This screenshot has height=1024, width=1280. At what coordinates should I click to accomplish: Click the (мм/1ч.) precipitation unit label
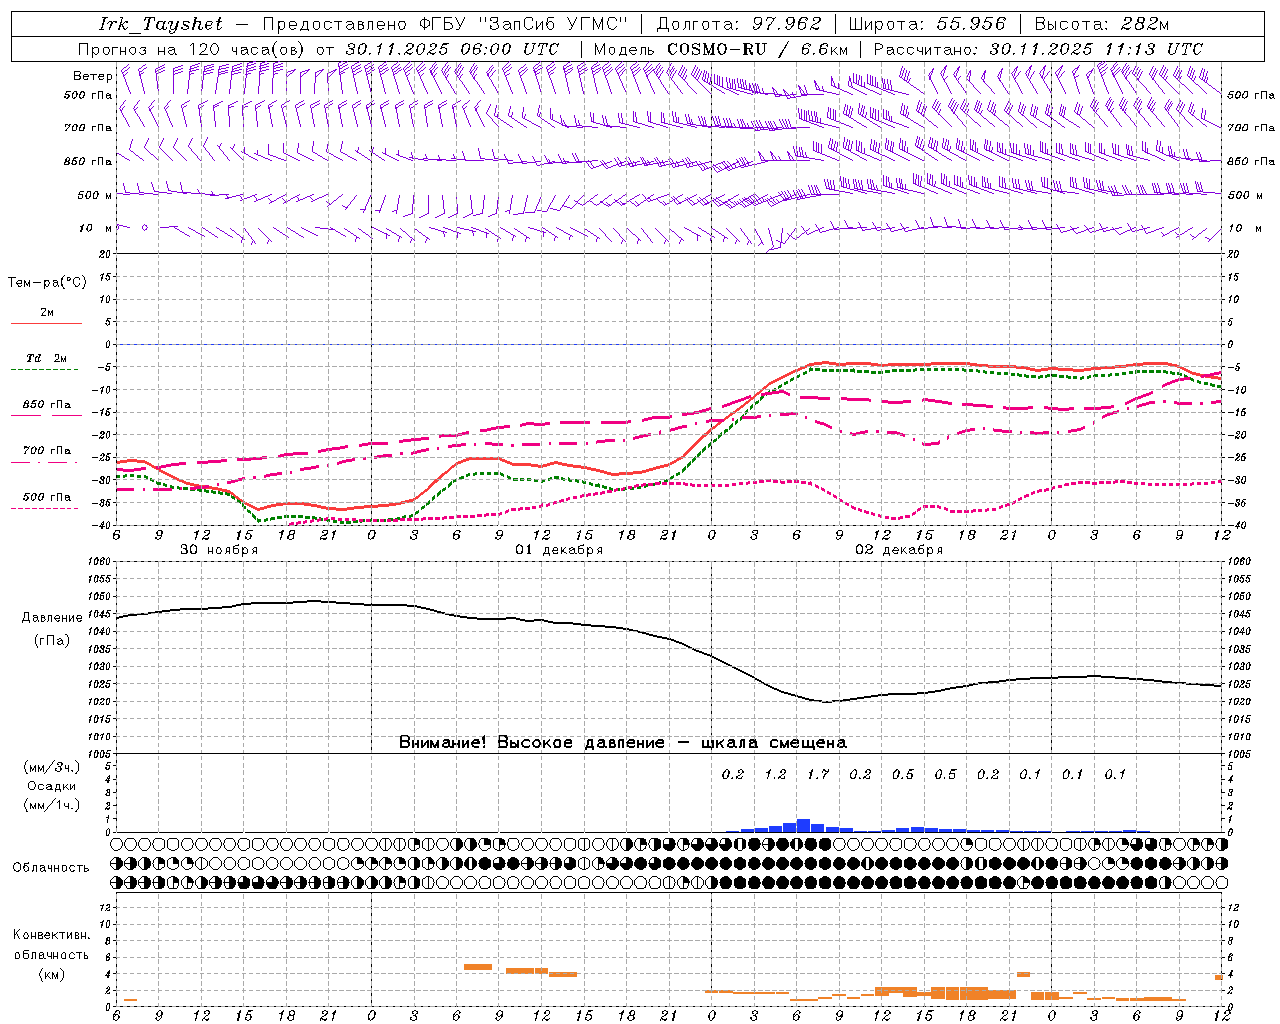51,805
